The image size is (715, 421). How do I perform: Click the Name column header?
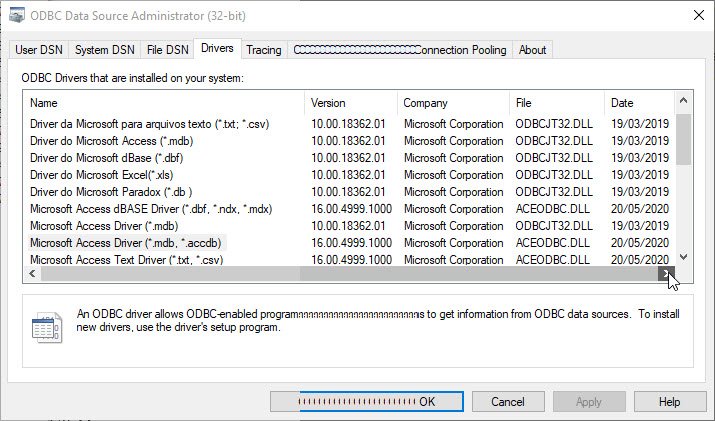pos(163,103)
